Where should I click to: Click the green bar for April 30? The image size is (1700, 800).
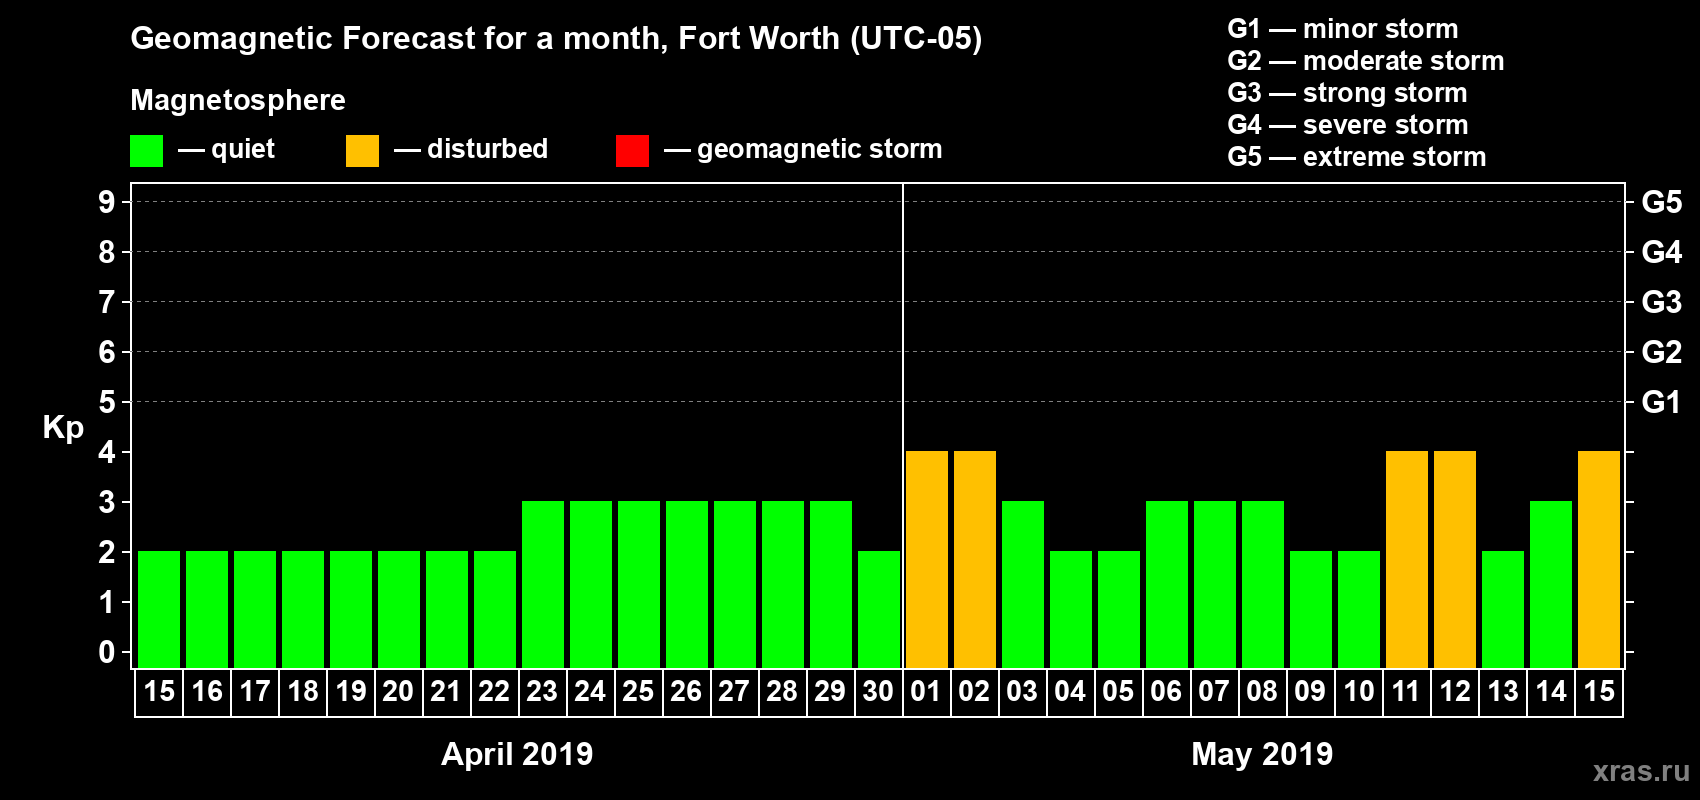coord(879,609)
